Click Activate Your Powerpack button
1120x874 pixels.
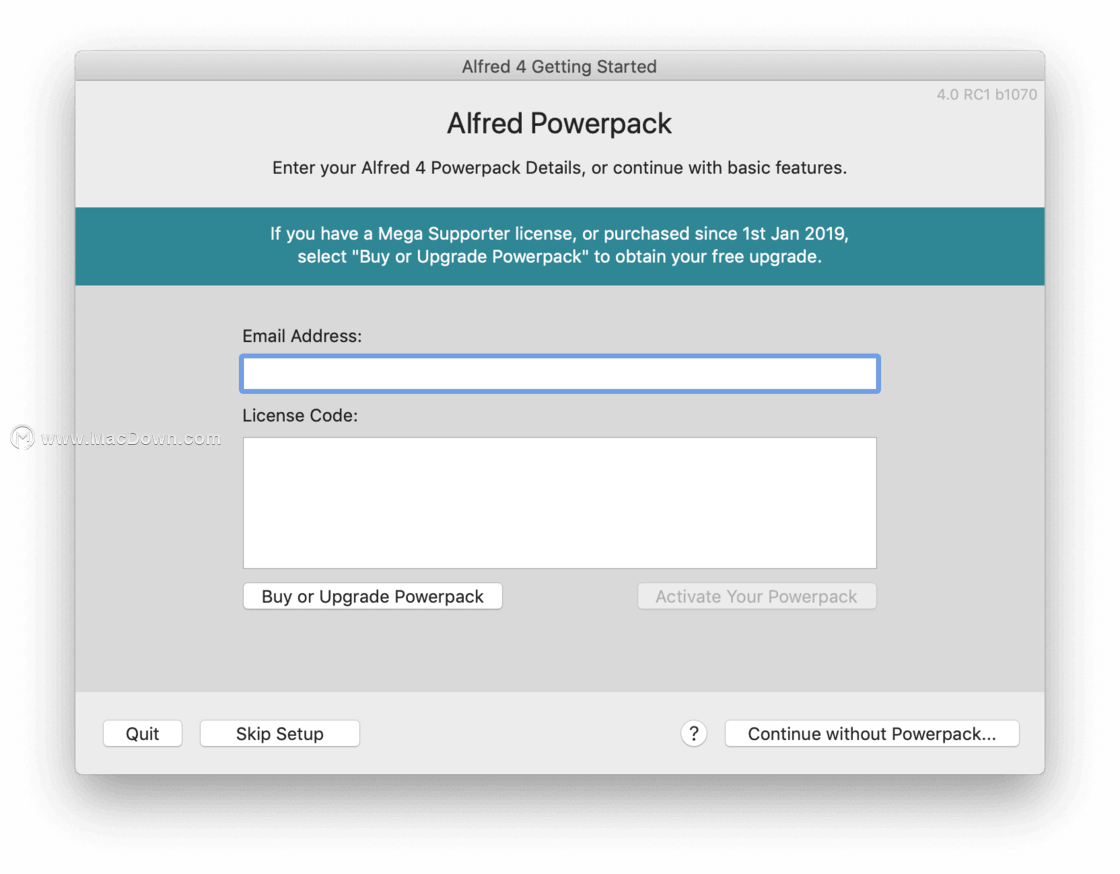coord(756,596)
